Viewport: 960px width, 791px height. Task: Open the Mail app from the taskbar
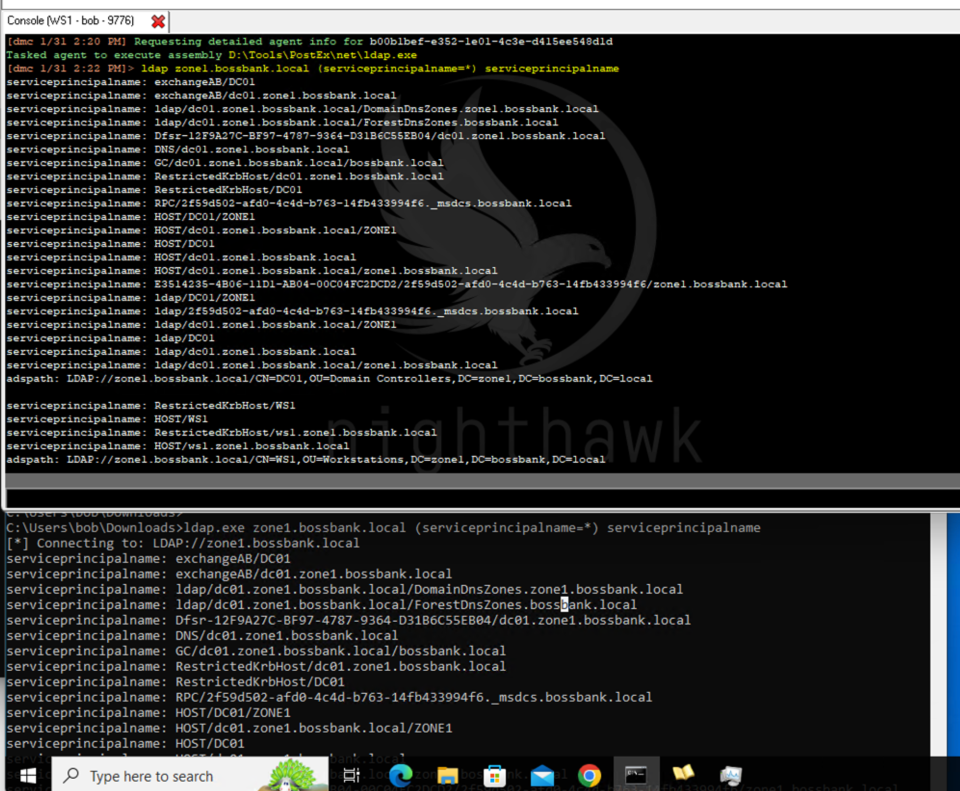542,775
